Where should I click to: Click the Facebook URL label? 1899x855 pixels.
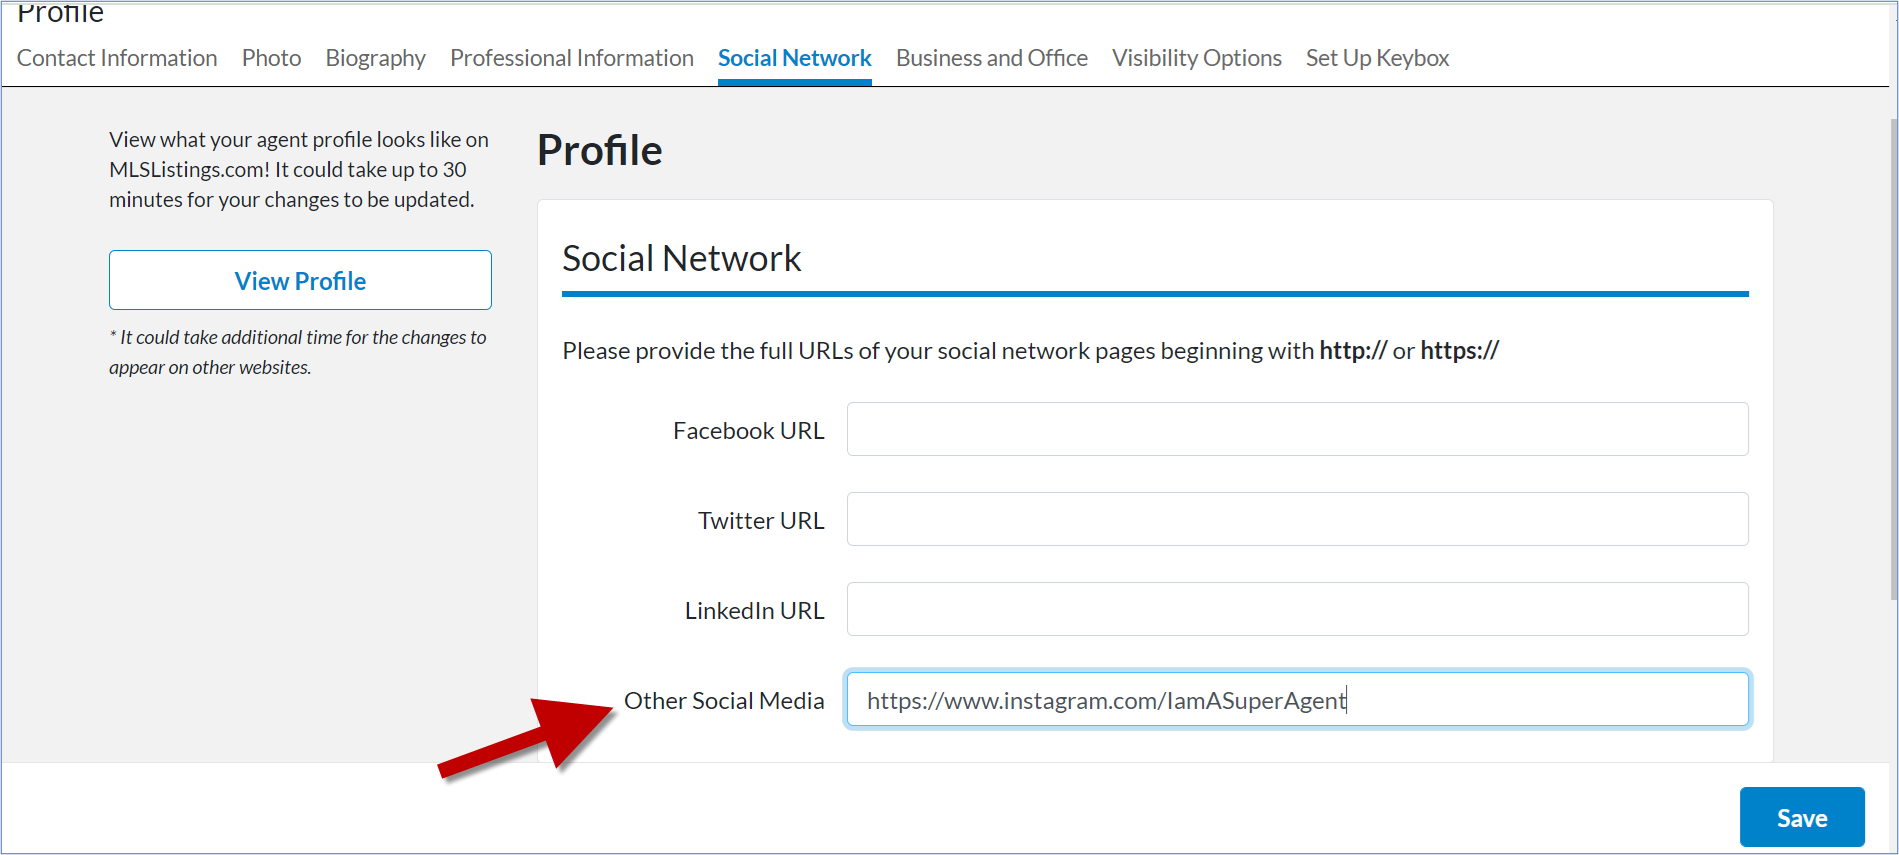click(749, 430)
